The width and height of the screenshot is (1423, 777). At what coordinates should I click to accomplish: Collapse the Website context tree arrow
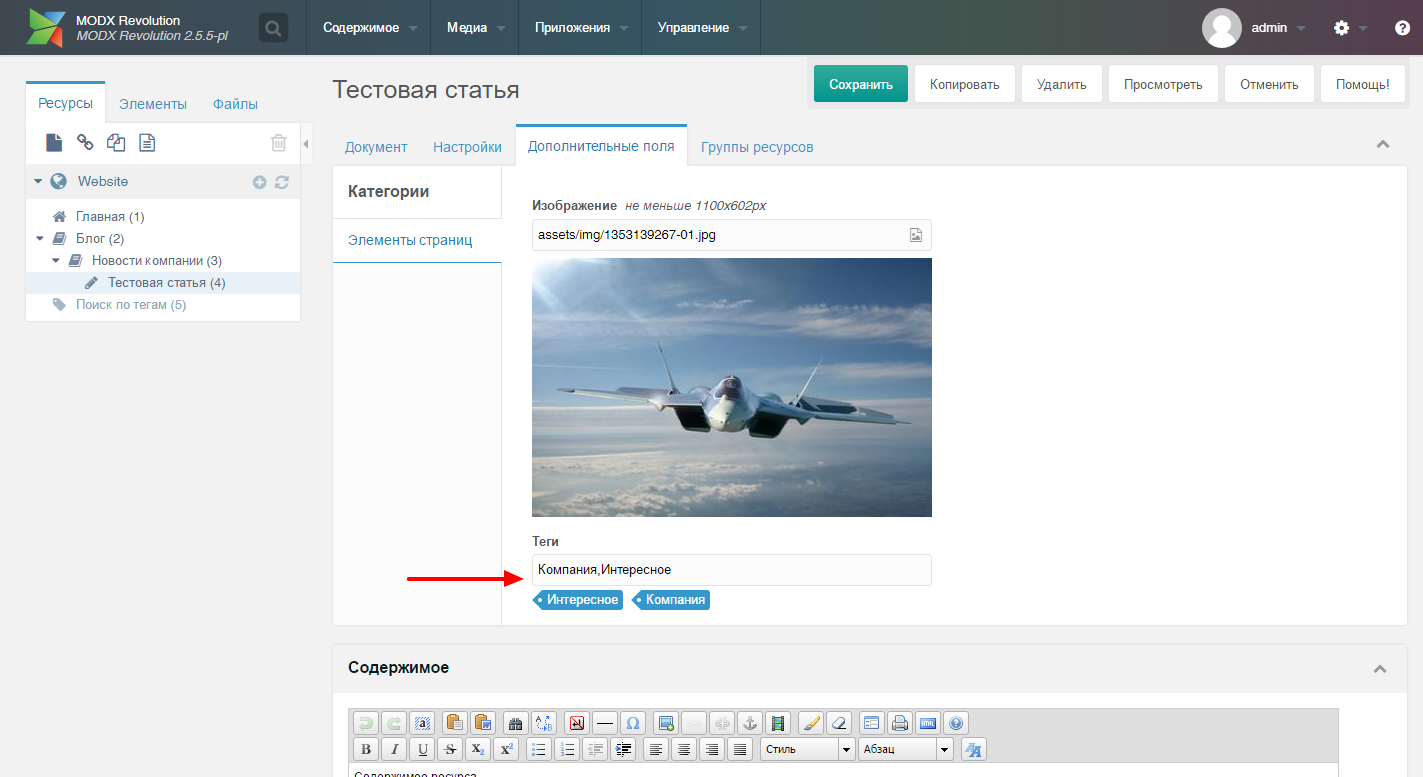pyautogui.click(x=38, y=182)
